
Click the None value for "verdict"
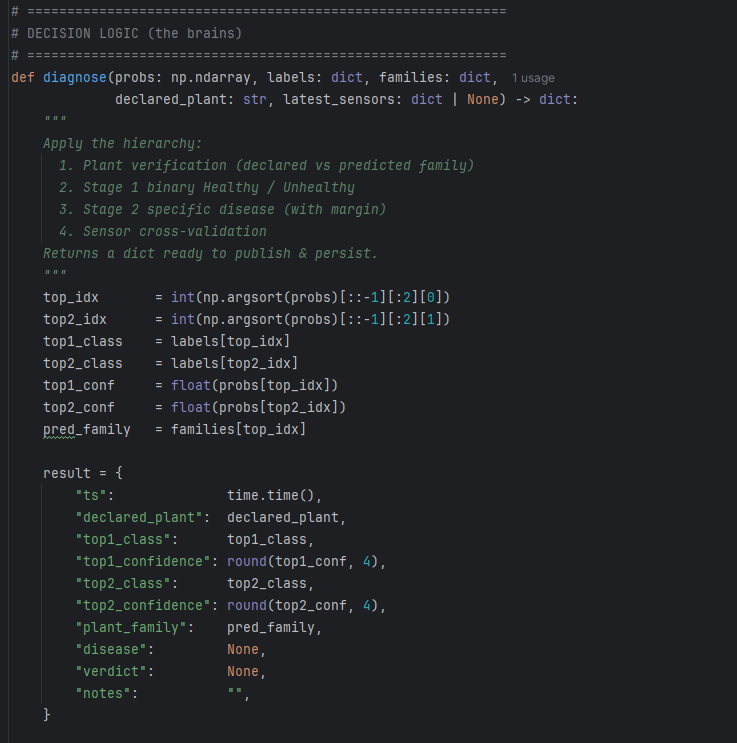point(243,671)
